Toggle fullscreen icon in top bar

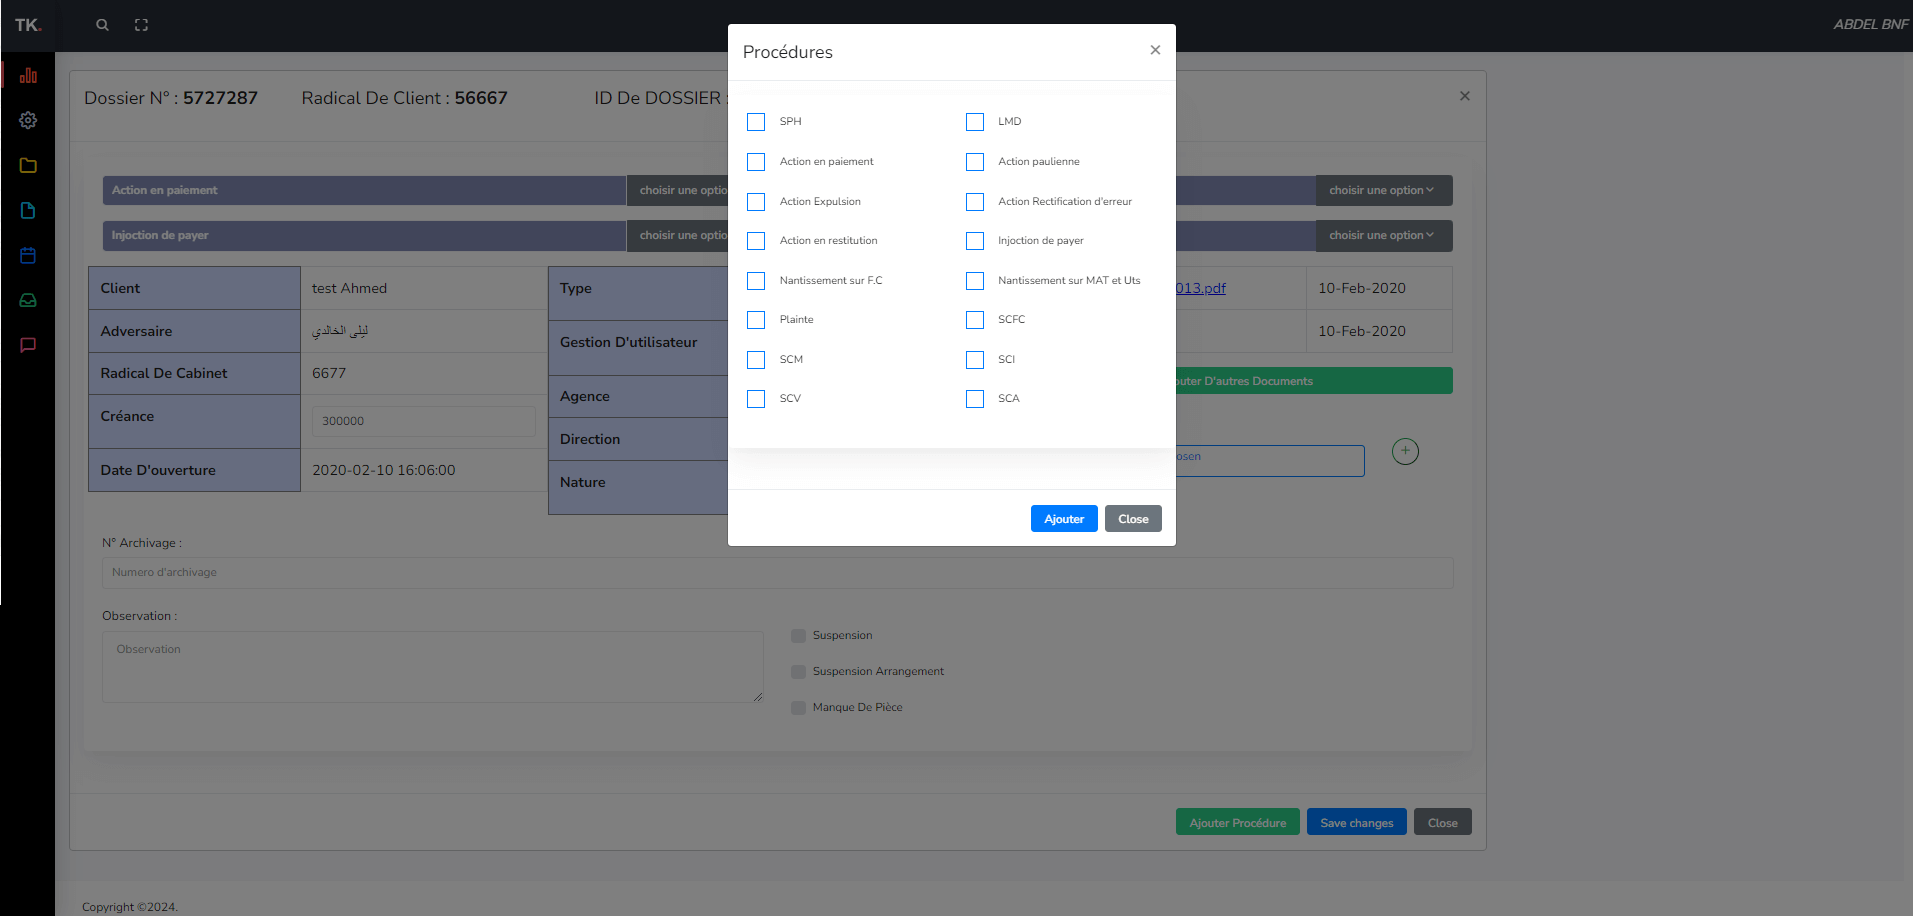pyautogui.click(x=141, y=25)
